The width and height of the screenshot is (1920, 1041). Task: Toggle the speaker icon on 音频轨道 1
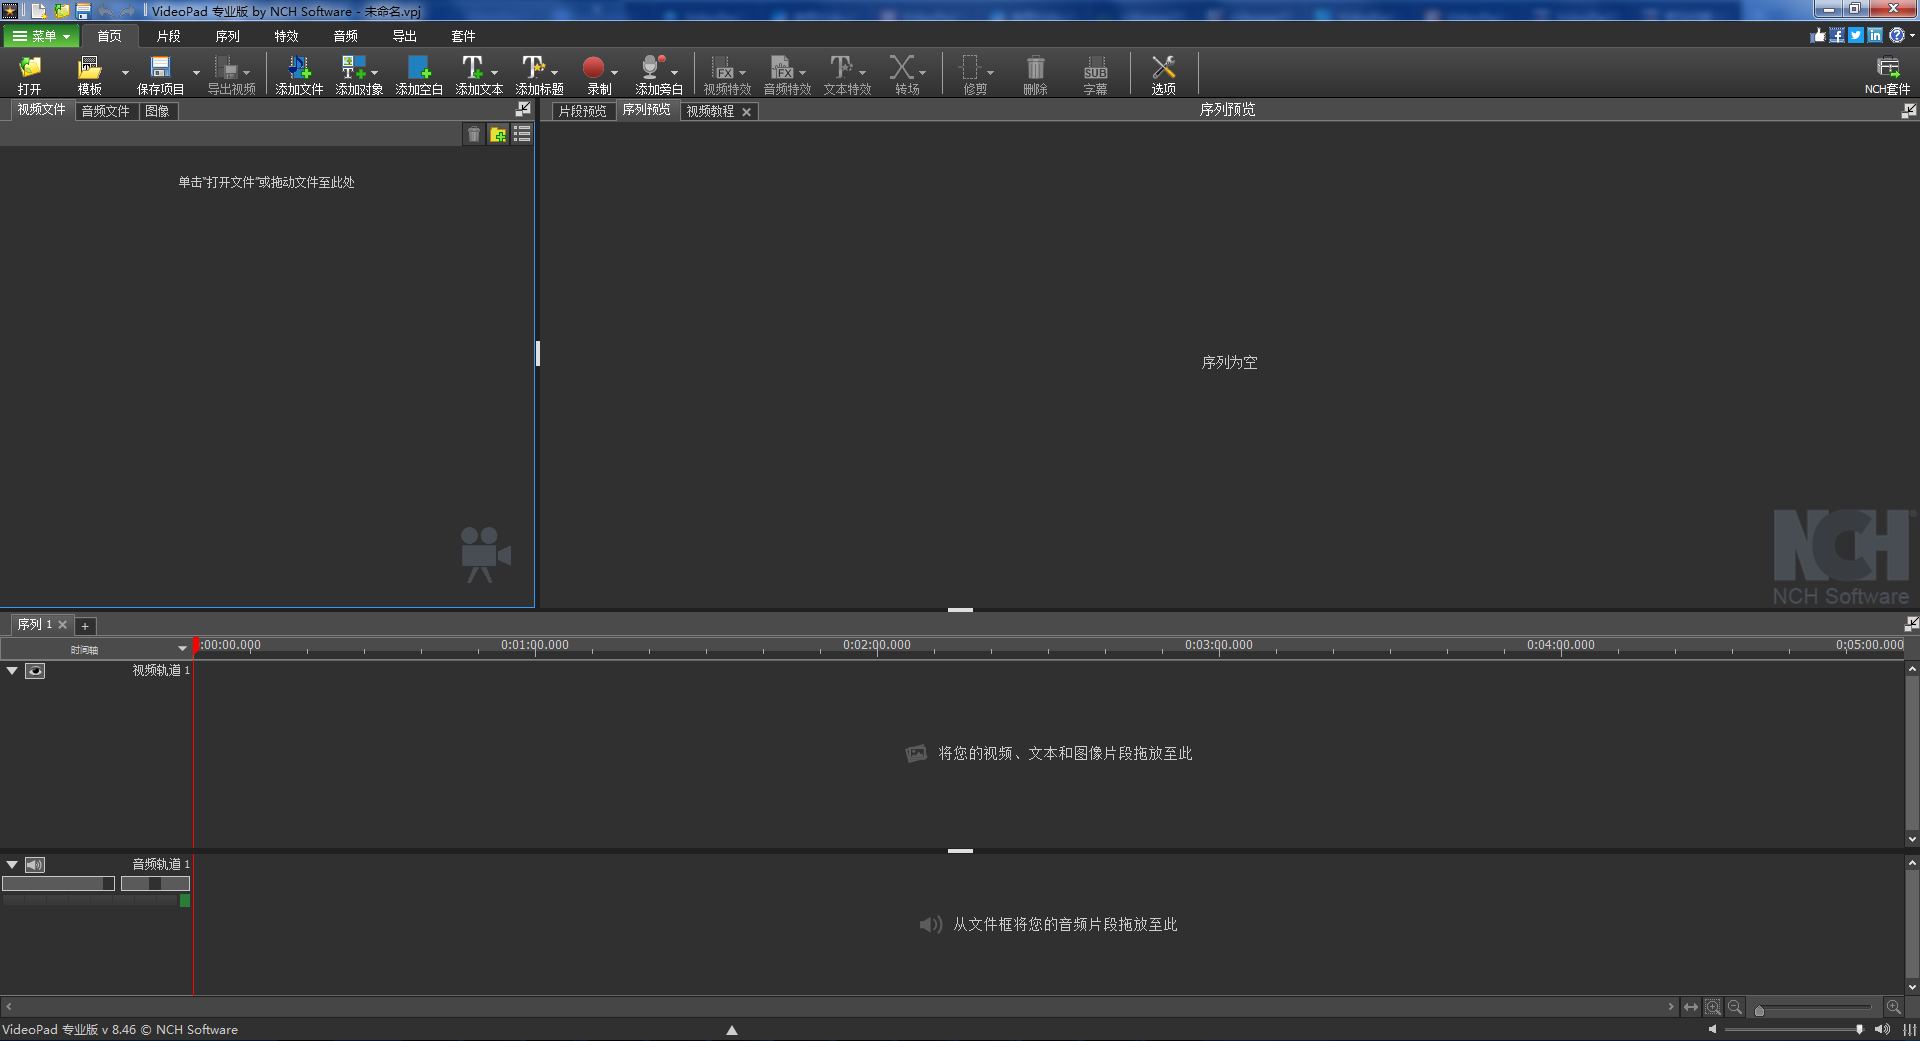[36, 865]
